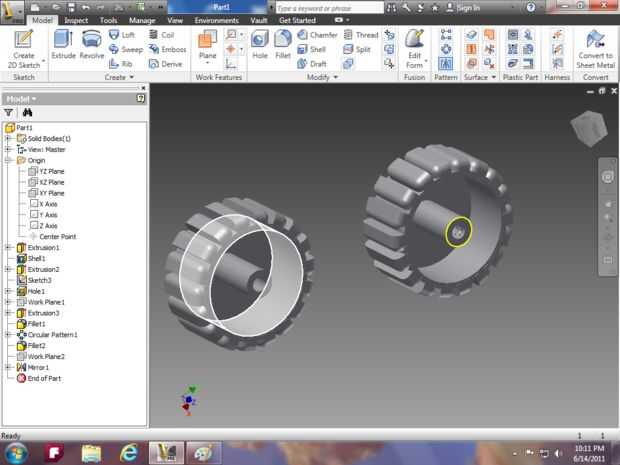Select the Mirror pattern tool
620x465 pixels.
pos(446,63)
